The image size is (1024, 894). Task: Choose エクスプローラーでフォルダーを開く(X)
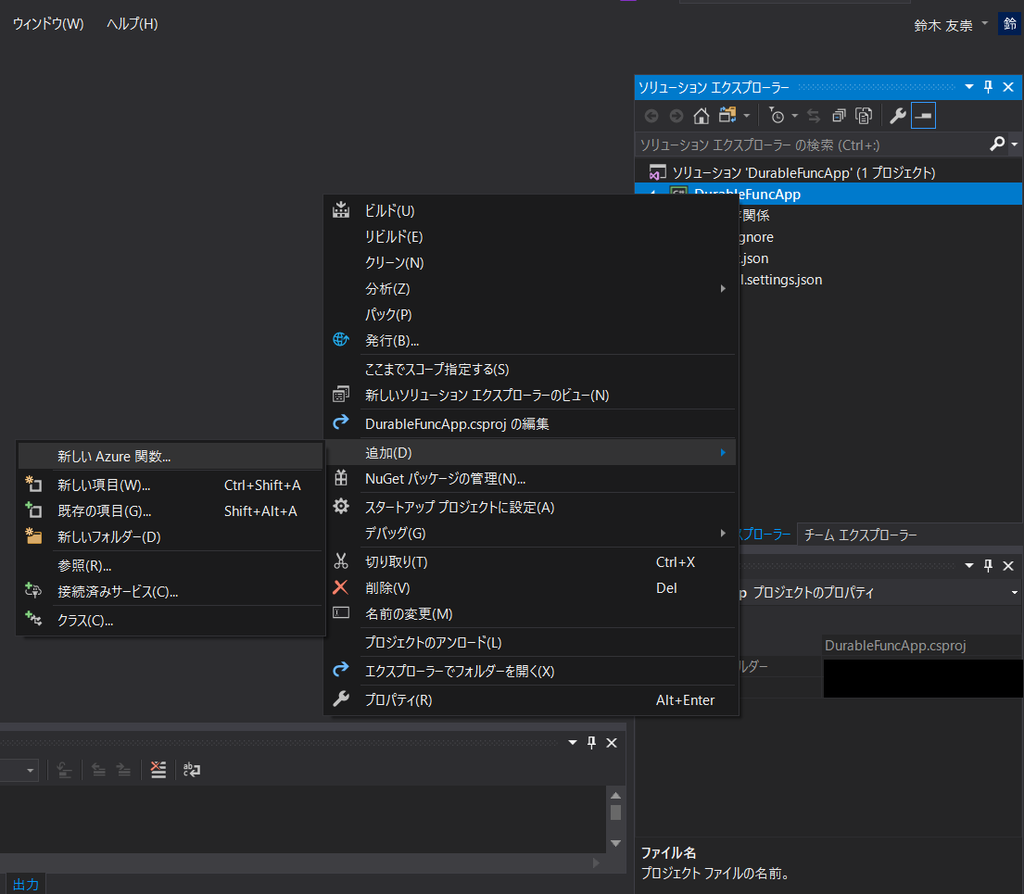click(x=531, y=671)
